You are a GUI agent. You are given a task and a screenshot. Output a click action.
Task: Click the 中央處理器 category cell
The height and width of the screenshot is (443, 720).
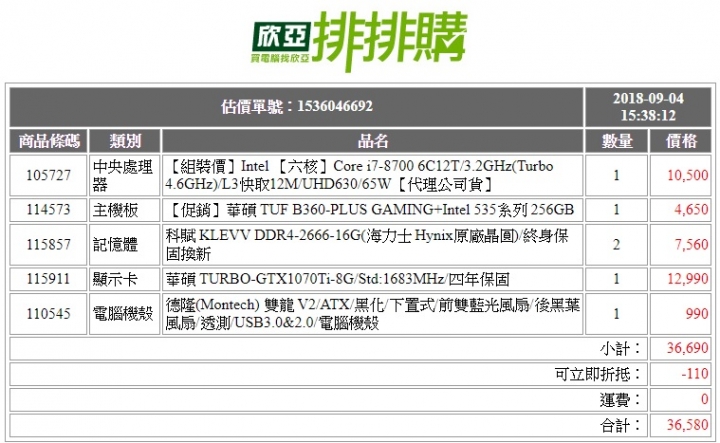point(125,175)
